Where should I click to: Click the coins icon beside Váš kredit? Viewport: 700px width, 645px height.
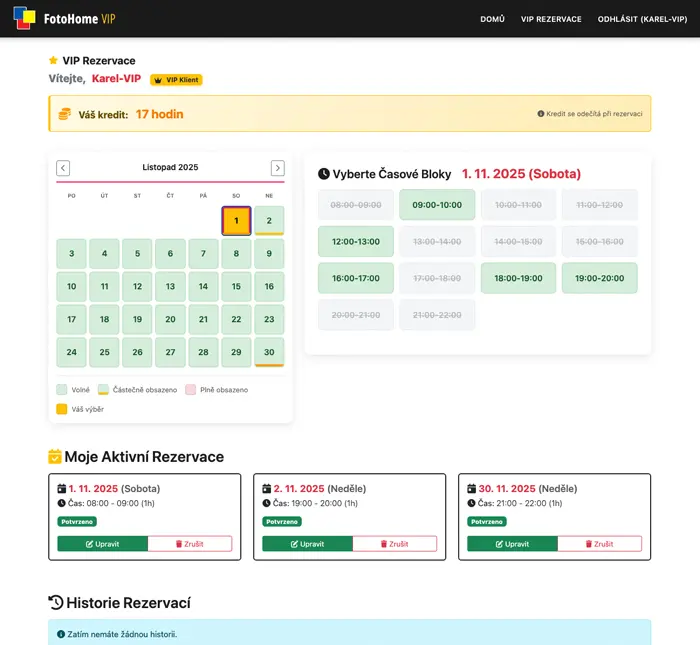pyautogui.click(x=65, y=114)
